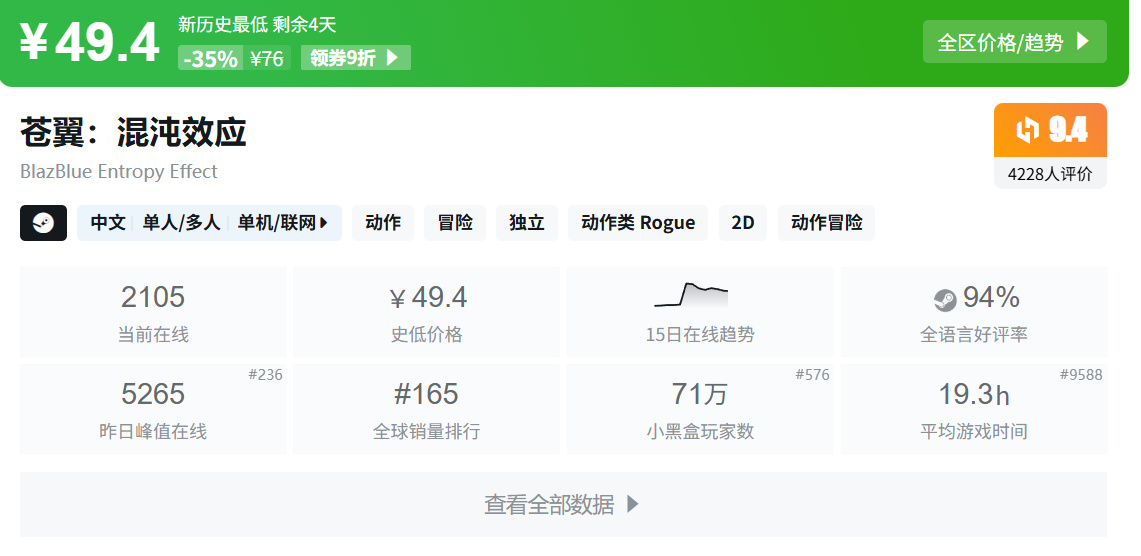Expand the 中文 单人/多人 单机/联网 info tag

(x=210, y=223)
